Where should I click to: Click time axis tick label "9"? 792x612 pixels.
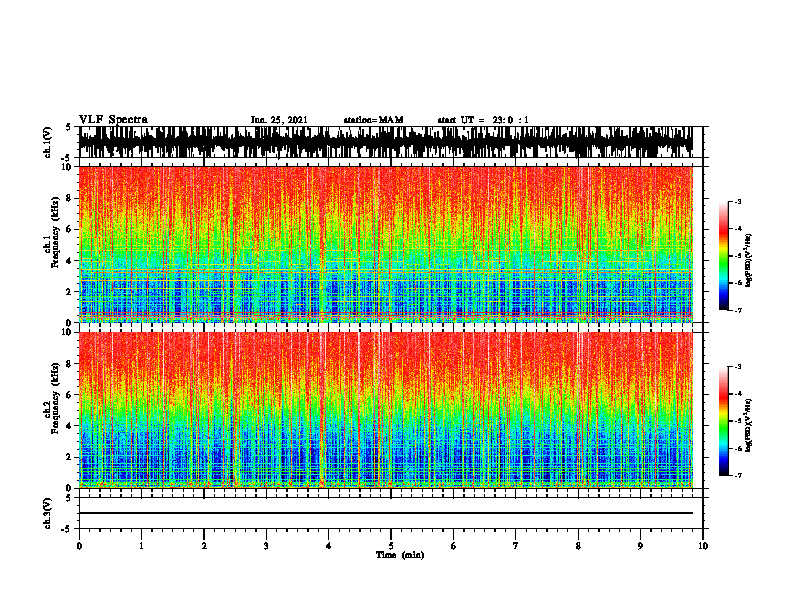640,546
